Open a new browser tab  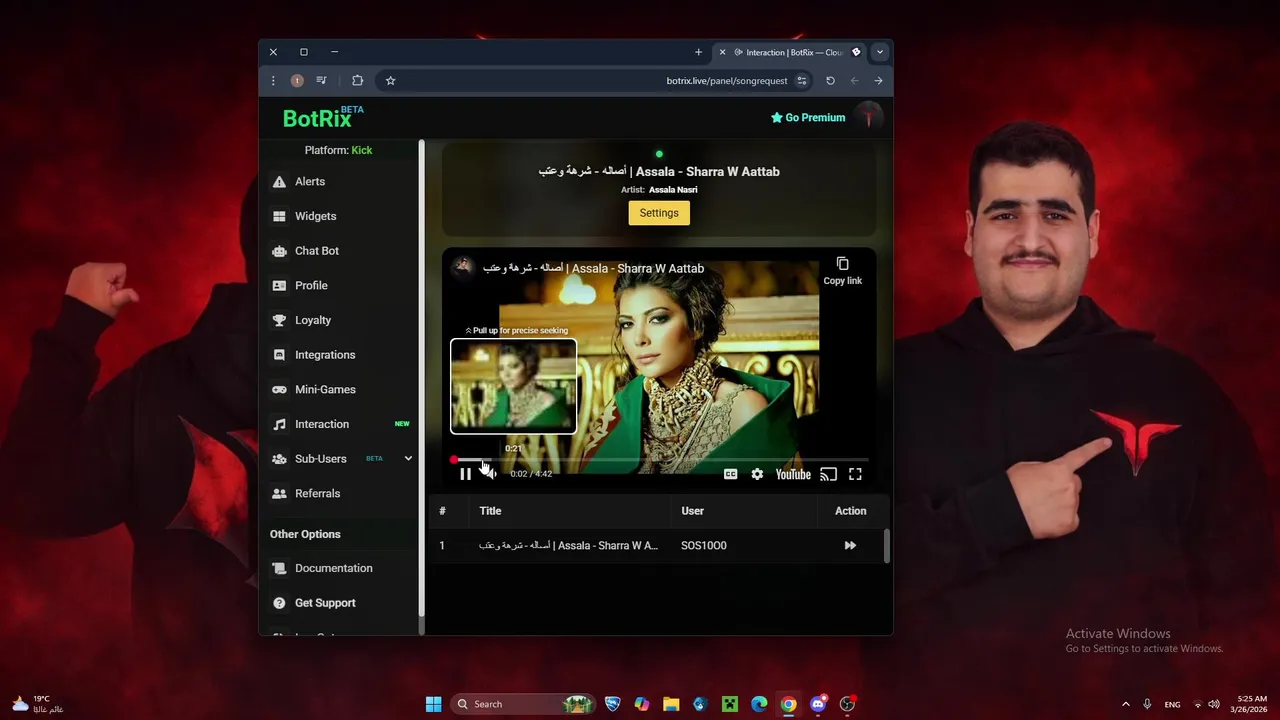tap(698, 52)
